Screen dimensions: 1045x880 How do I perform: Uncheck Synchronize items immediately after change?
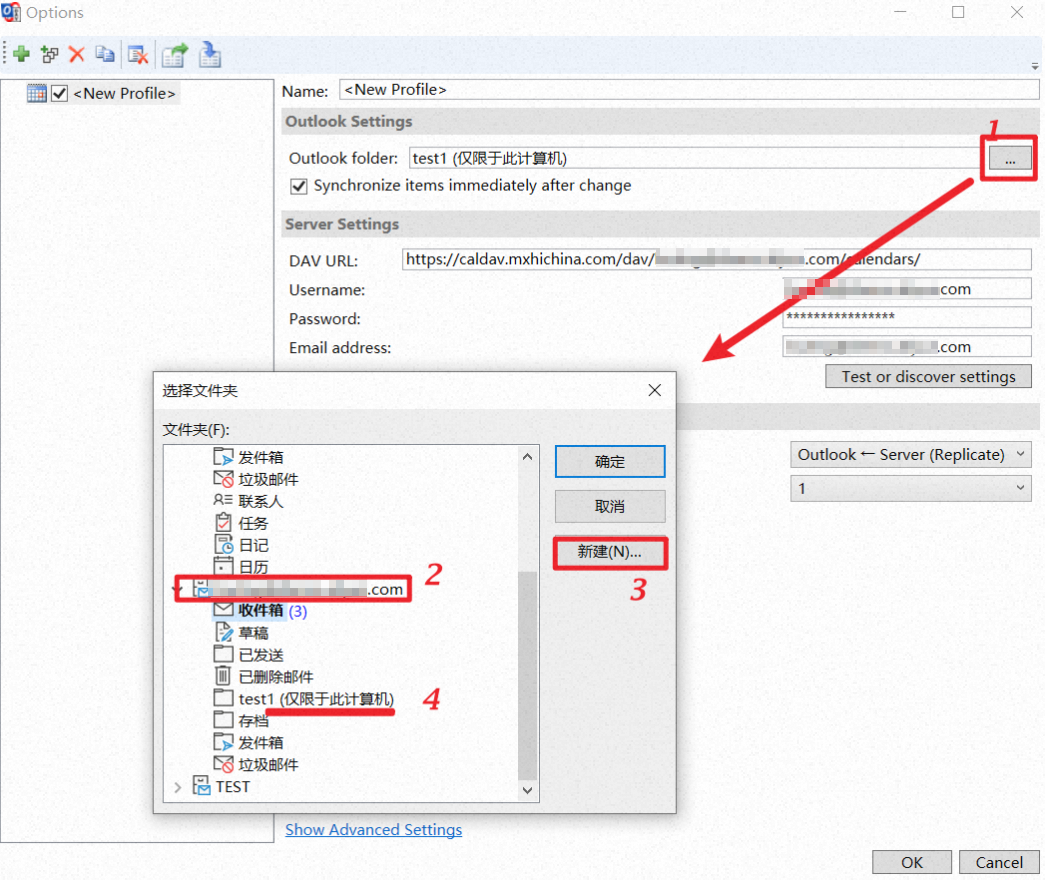click(299, 186)
